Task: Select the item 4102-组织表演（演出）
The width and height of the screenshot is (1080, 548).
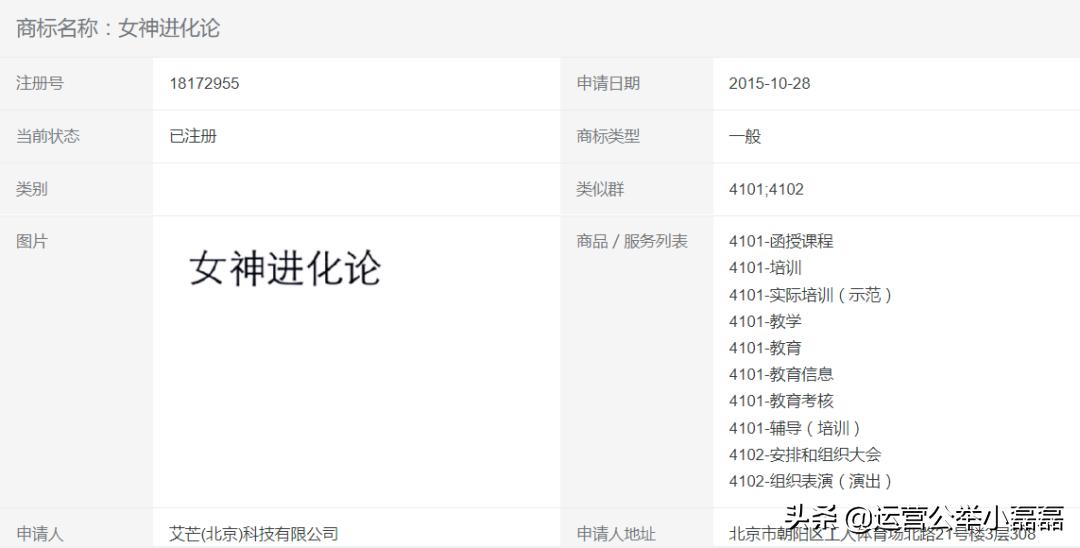Action: [x=810, y=481]
